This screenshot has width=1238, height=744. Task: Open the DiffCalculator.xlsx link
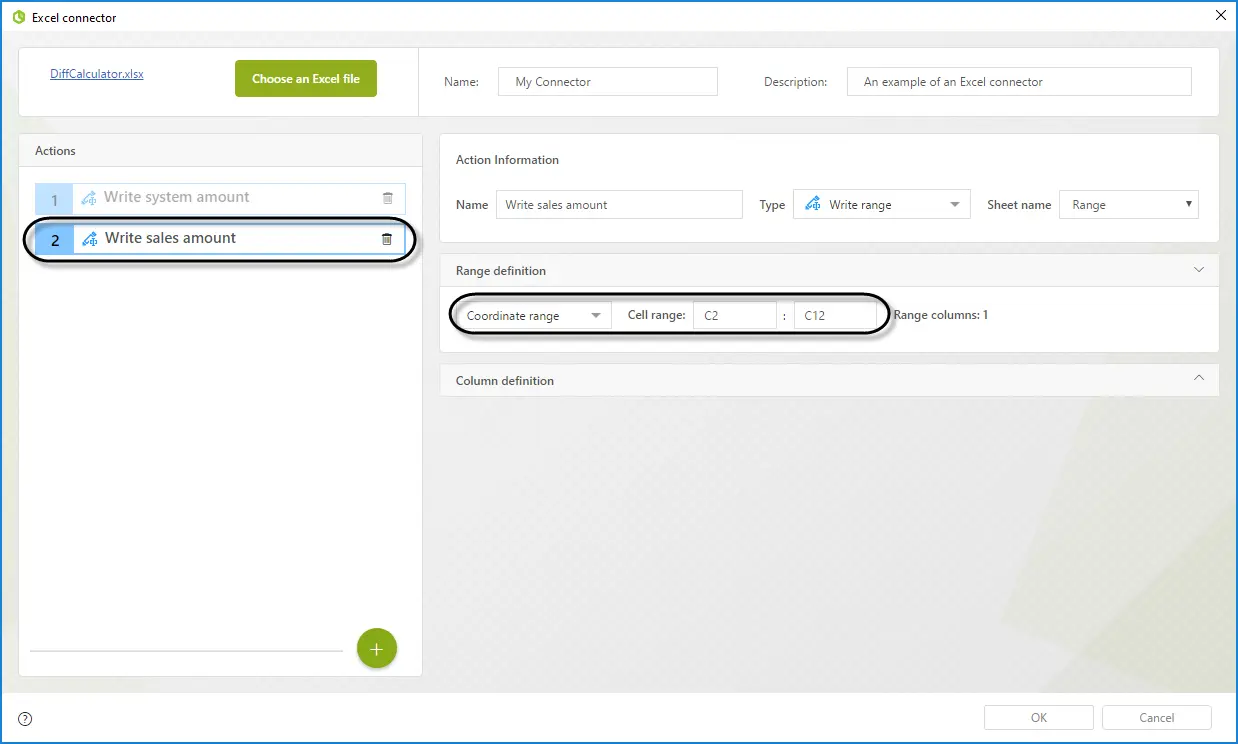point(97,74)
